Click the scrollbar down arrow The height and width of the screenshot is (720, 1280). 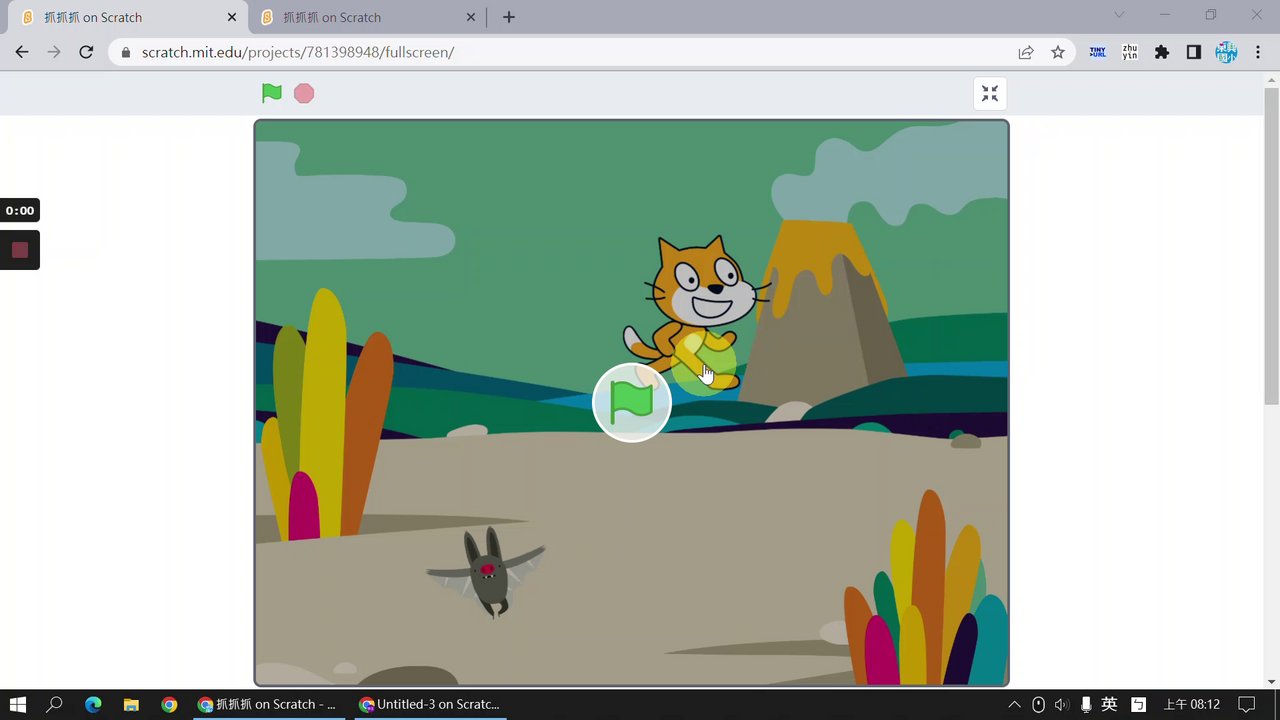coord(1272,681)
